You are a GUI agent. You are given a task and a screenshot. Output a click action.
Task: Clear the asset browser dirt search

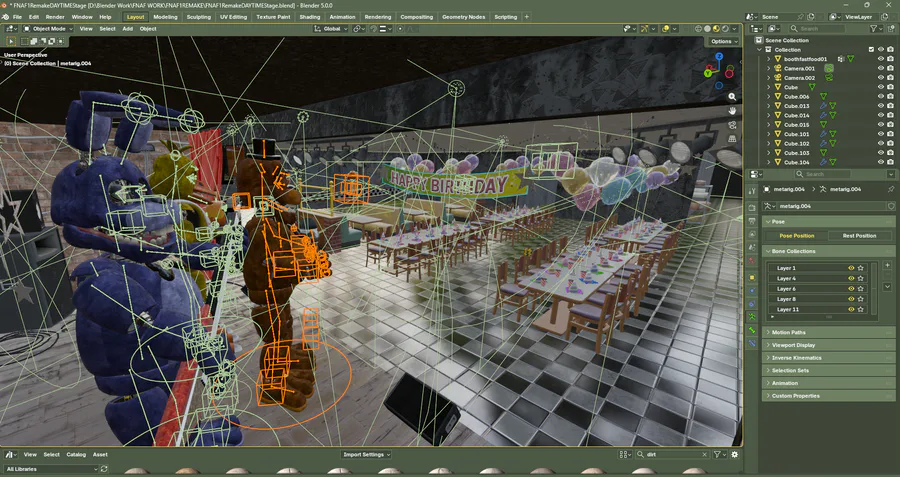[705, 455]
